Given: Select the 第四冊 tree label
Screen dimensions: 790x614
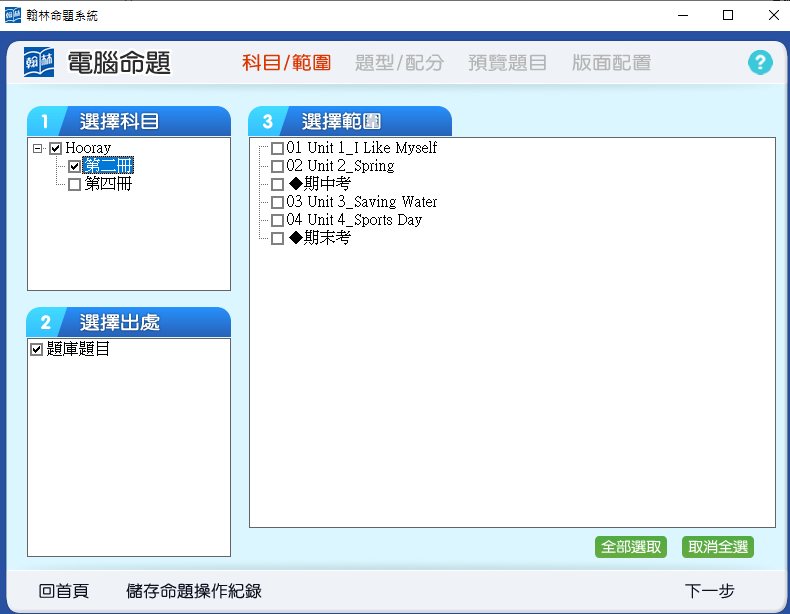Looking at the screenshot, I should click(x=108, y=184).
